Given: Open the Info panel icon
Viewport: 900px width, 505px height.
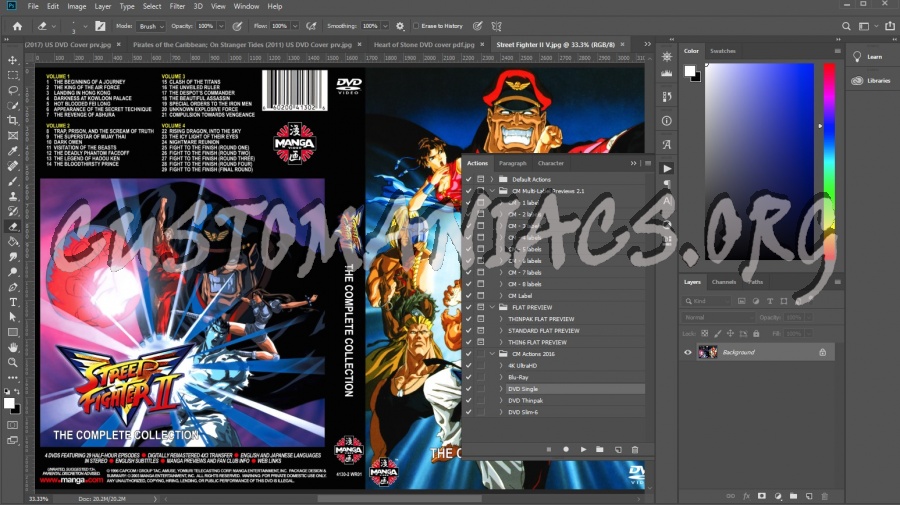Looking at the screenshot, I should [x=666, y=121].
